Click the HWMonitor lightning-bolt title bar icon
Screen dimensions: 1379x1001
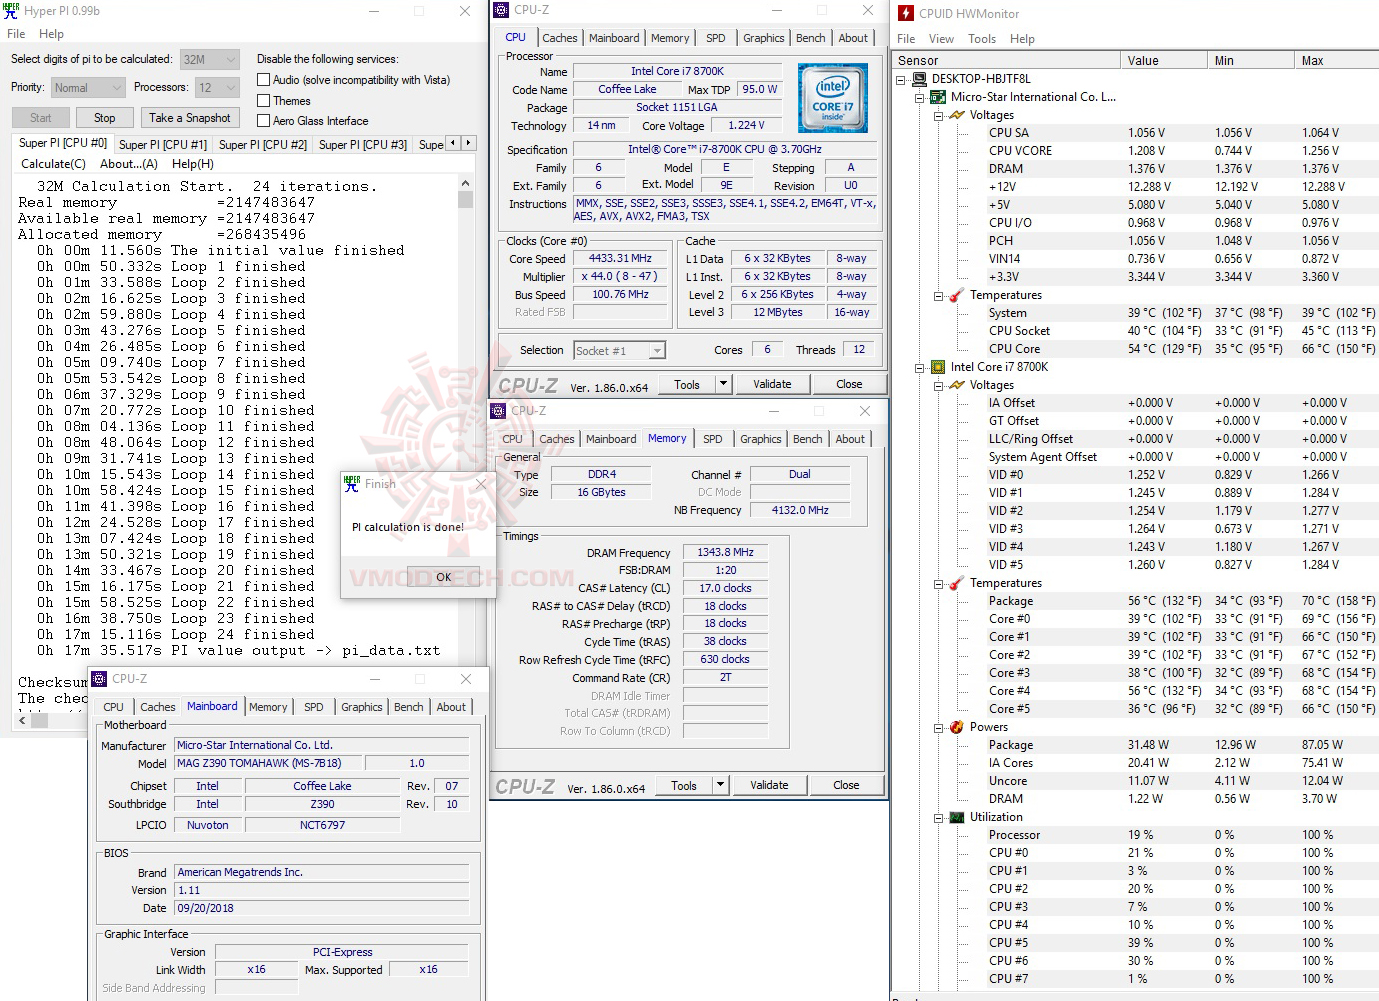905,14
